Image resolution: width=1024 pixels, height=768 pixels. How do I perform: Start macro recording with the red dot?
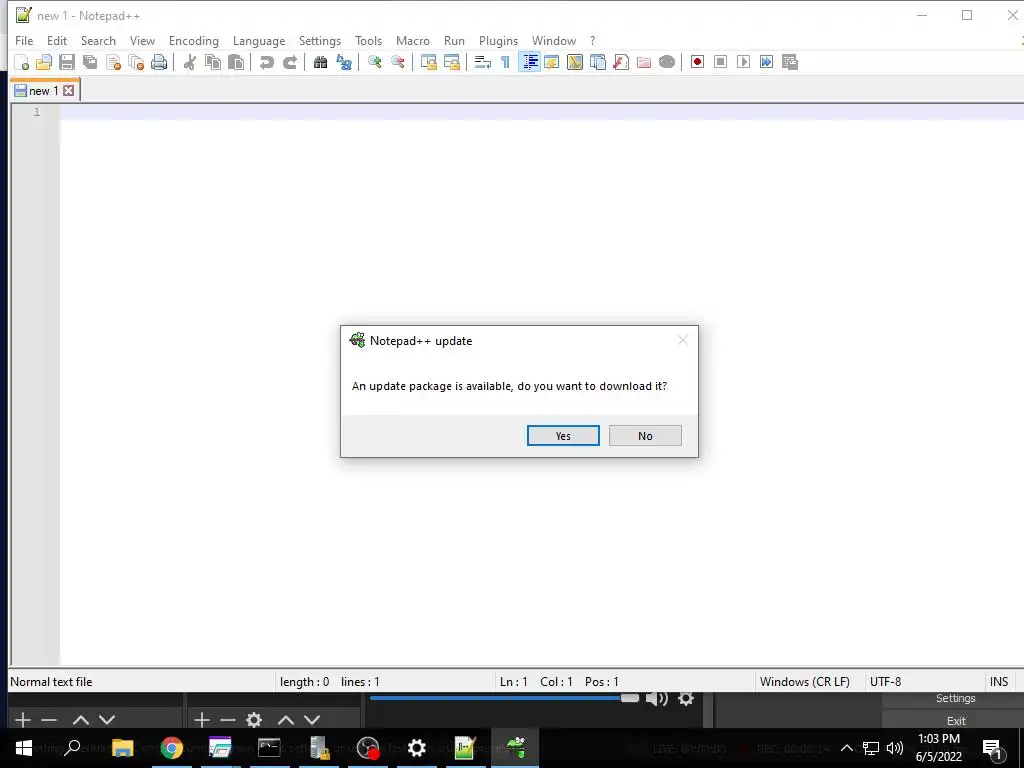click(x=697, y=62)
